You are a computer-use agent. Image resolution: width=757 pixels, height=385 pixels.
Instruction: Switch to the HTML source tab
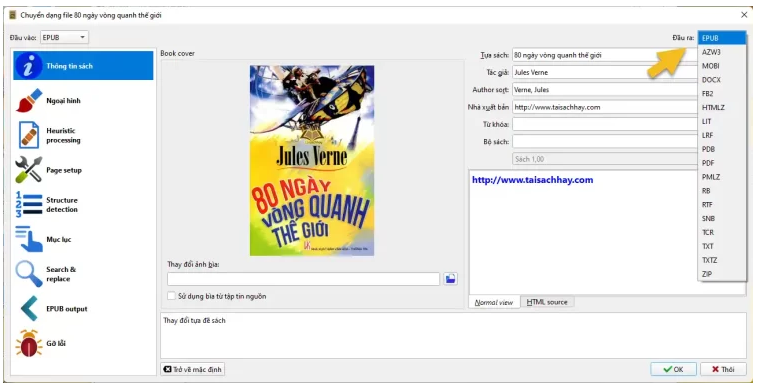547,302
